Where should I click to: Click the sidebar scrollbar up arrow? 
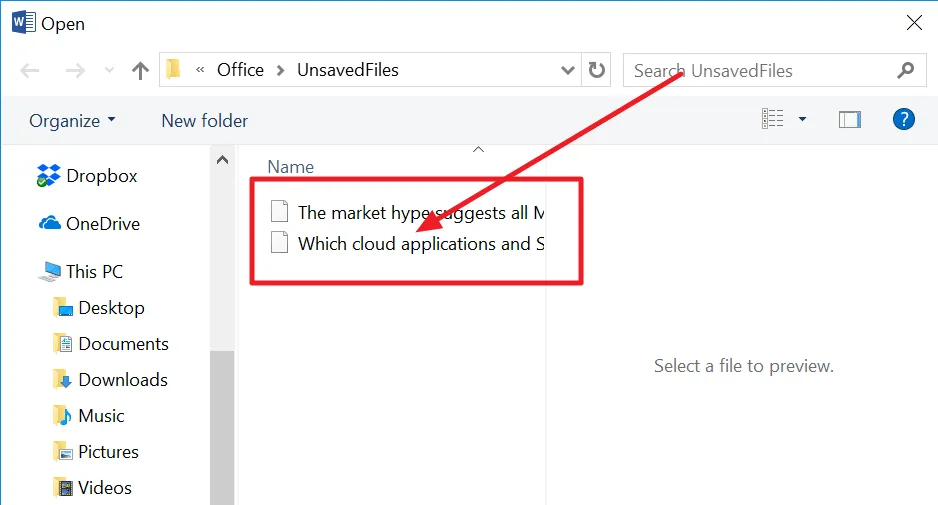pyautogui.click(x=222, y=160)
